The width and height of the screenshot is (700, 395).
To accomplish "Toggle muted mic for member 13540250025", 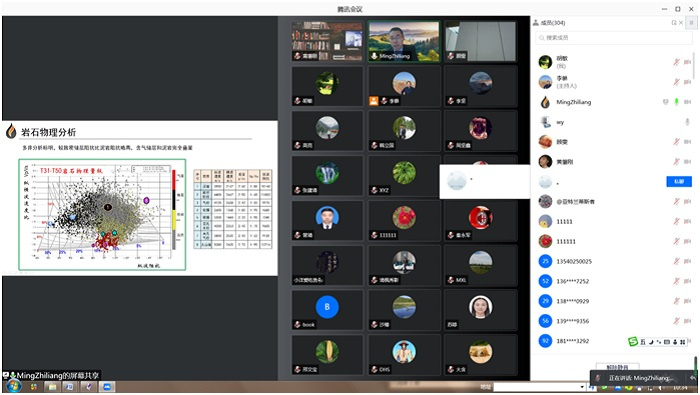I will tap(676, 261).
